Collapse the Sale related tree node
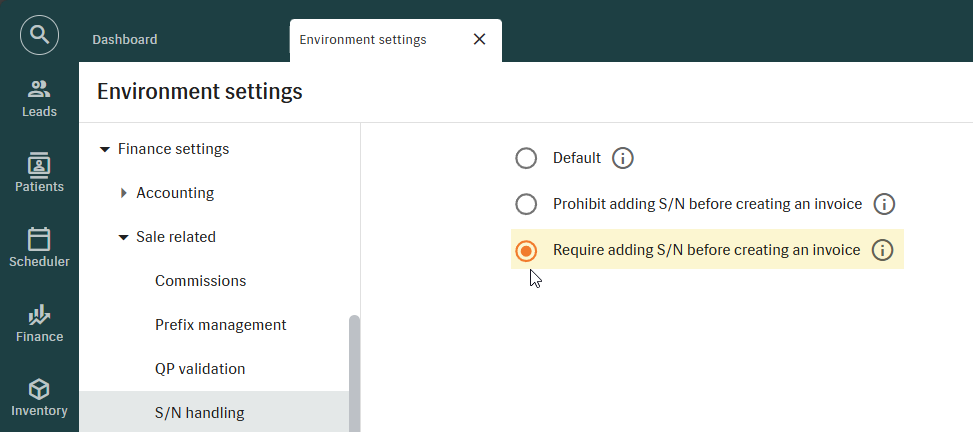 tap(124, 238)
